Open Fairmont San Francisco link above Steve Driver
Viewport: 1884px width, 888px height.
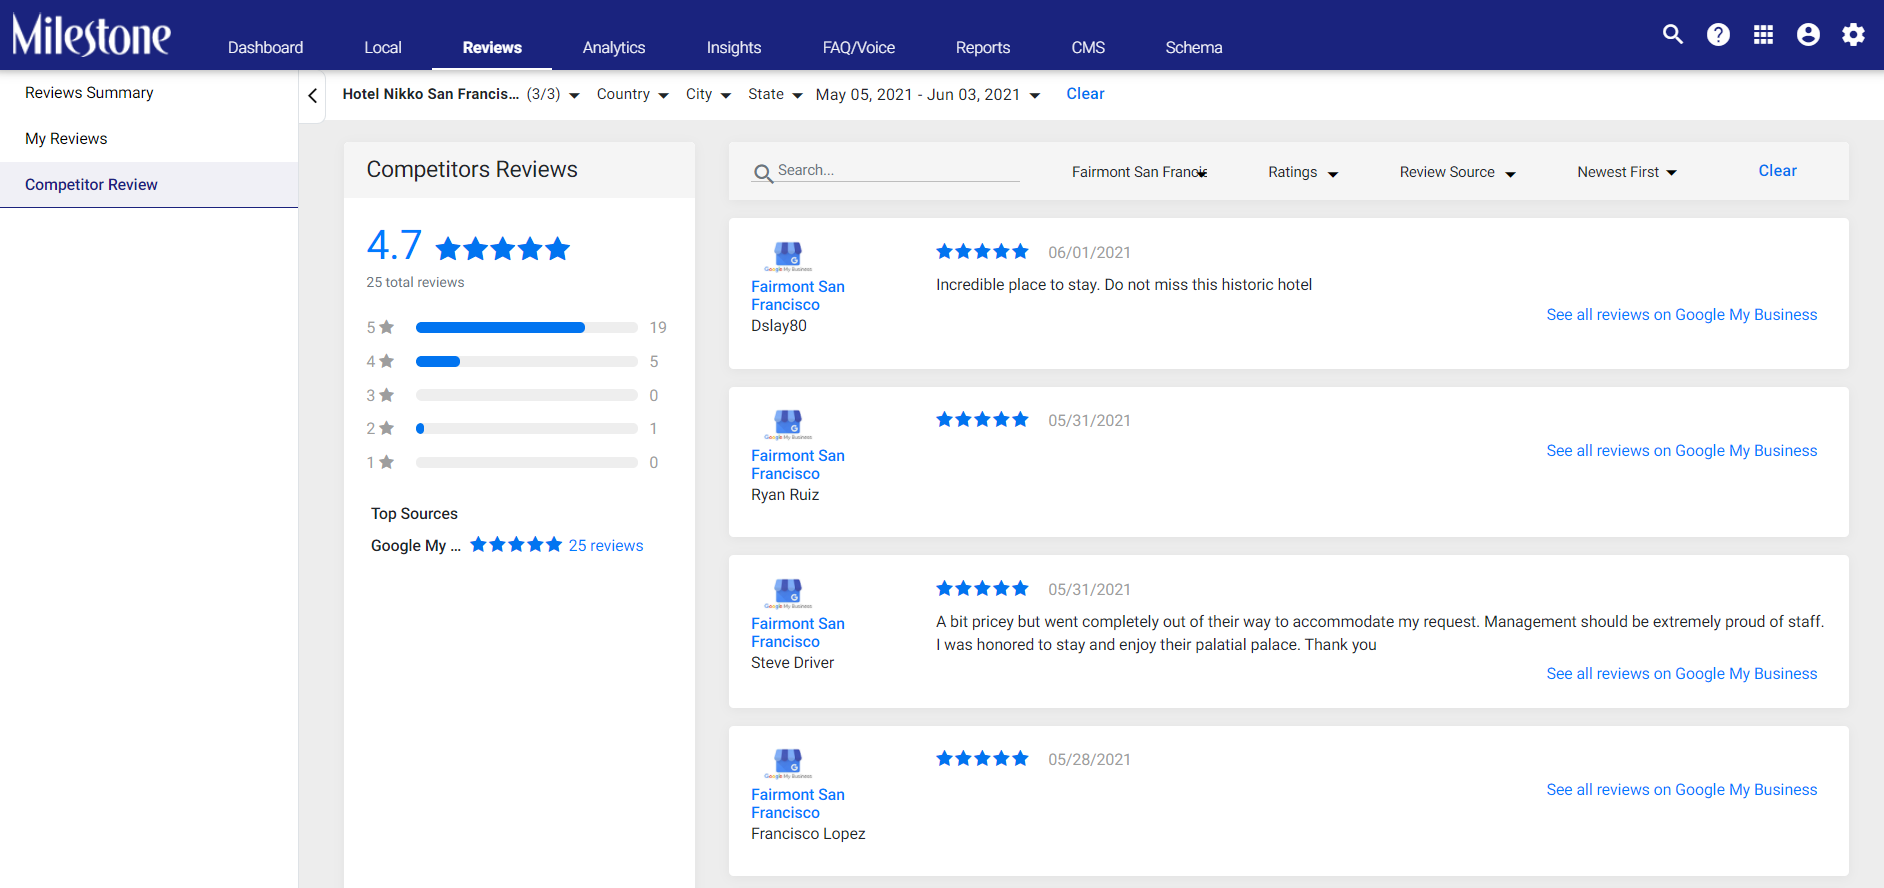point(798,633)
